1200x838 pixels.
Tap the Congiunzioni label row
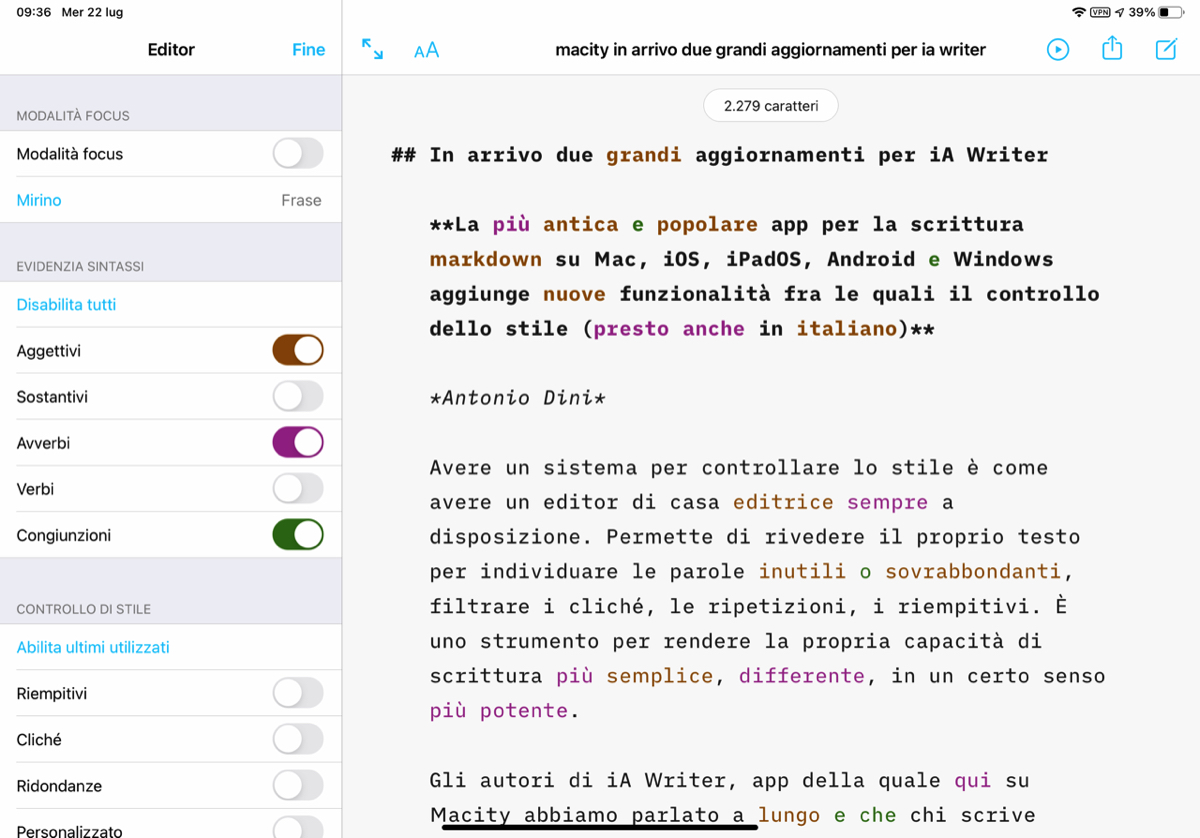(x=170, y=535)
